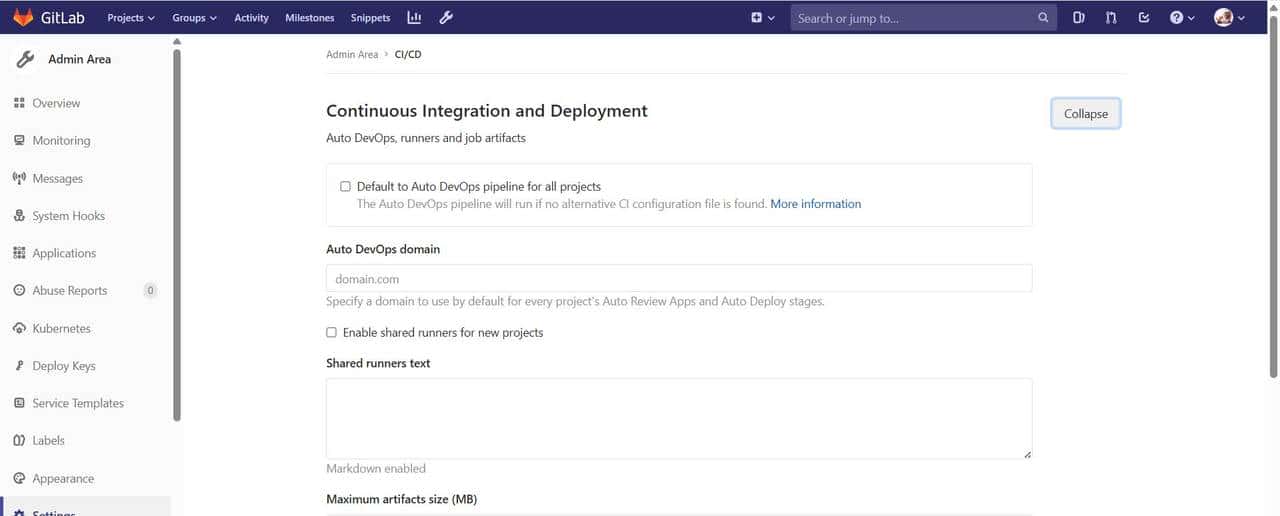Click the Appearance palette icon
This screenshot has height=516, width=1280.
point(19,478)
